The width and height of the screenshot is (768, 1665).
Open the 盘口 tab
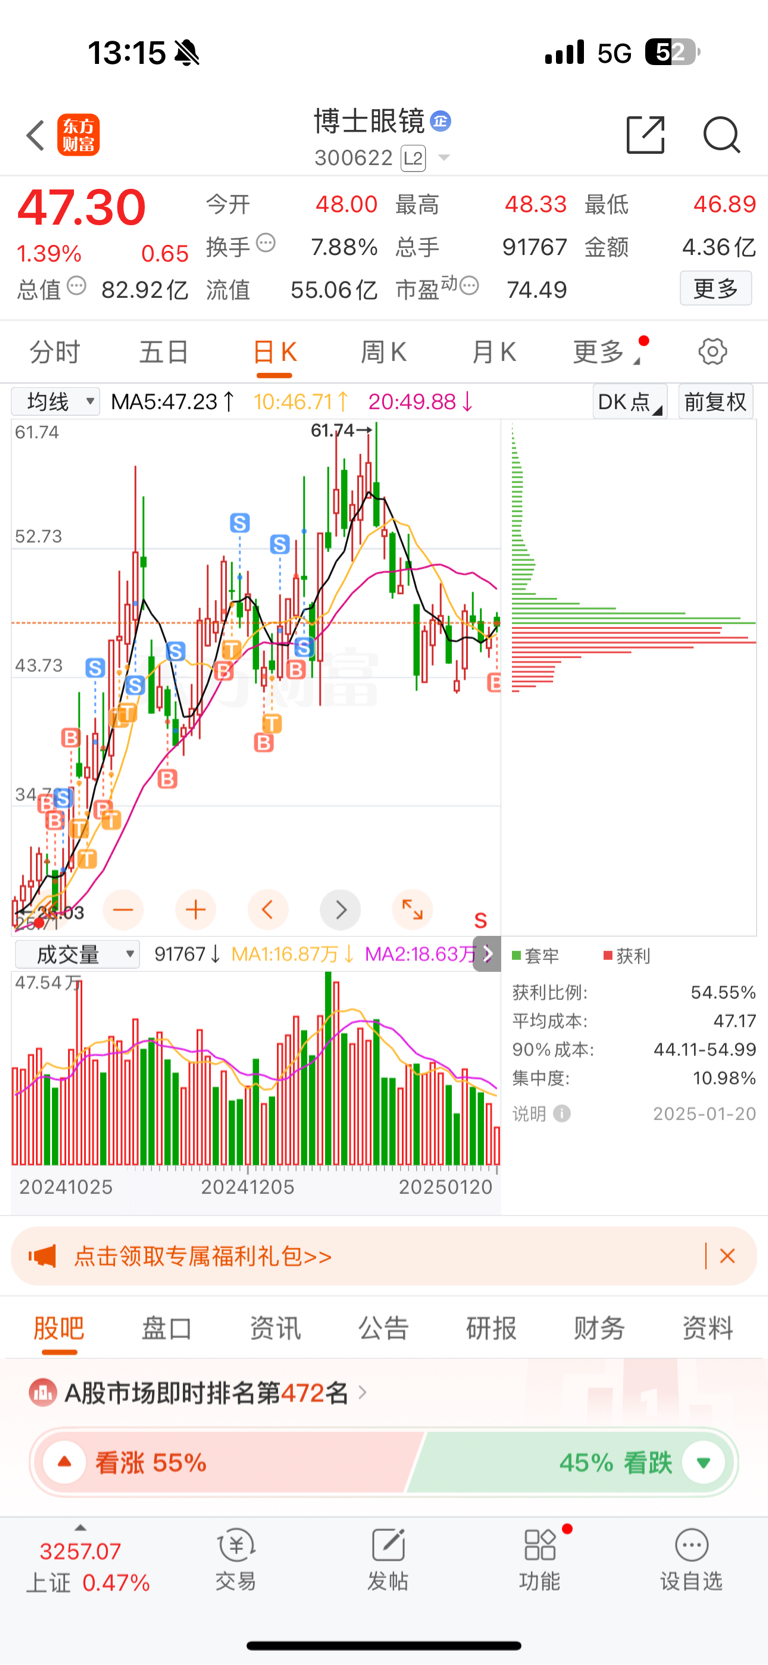click(x=167, y=1328)
